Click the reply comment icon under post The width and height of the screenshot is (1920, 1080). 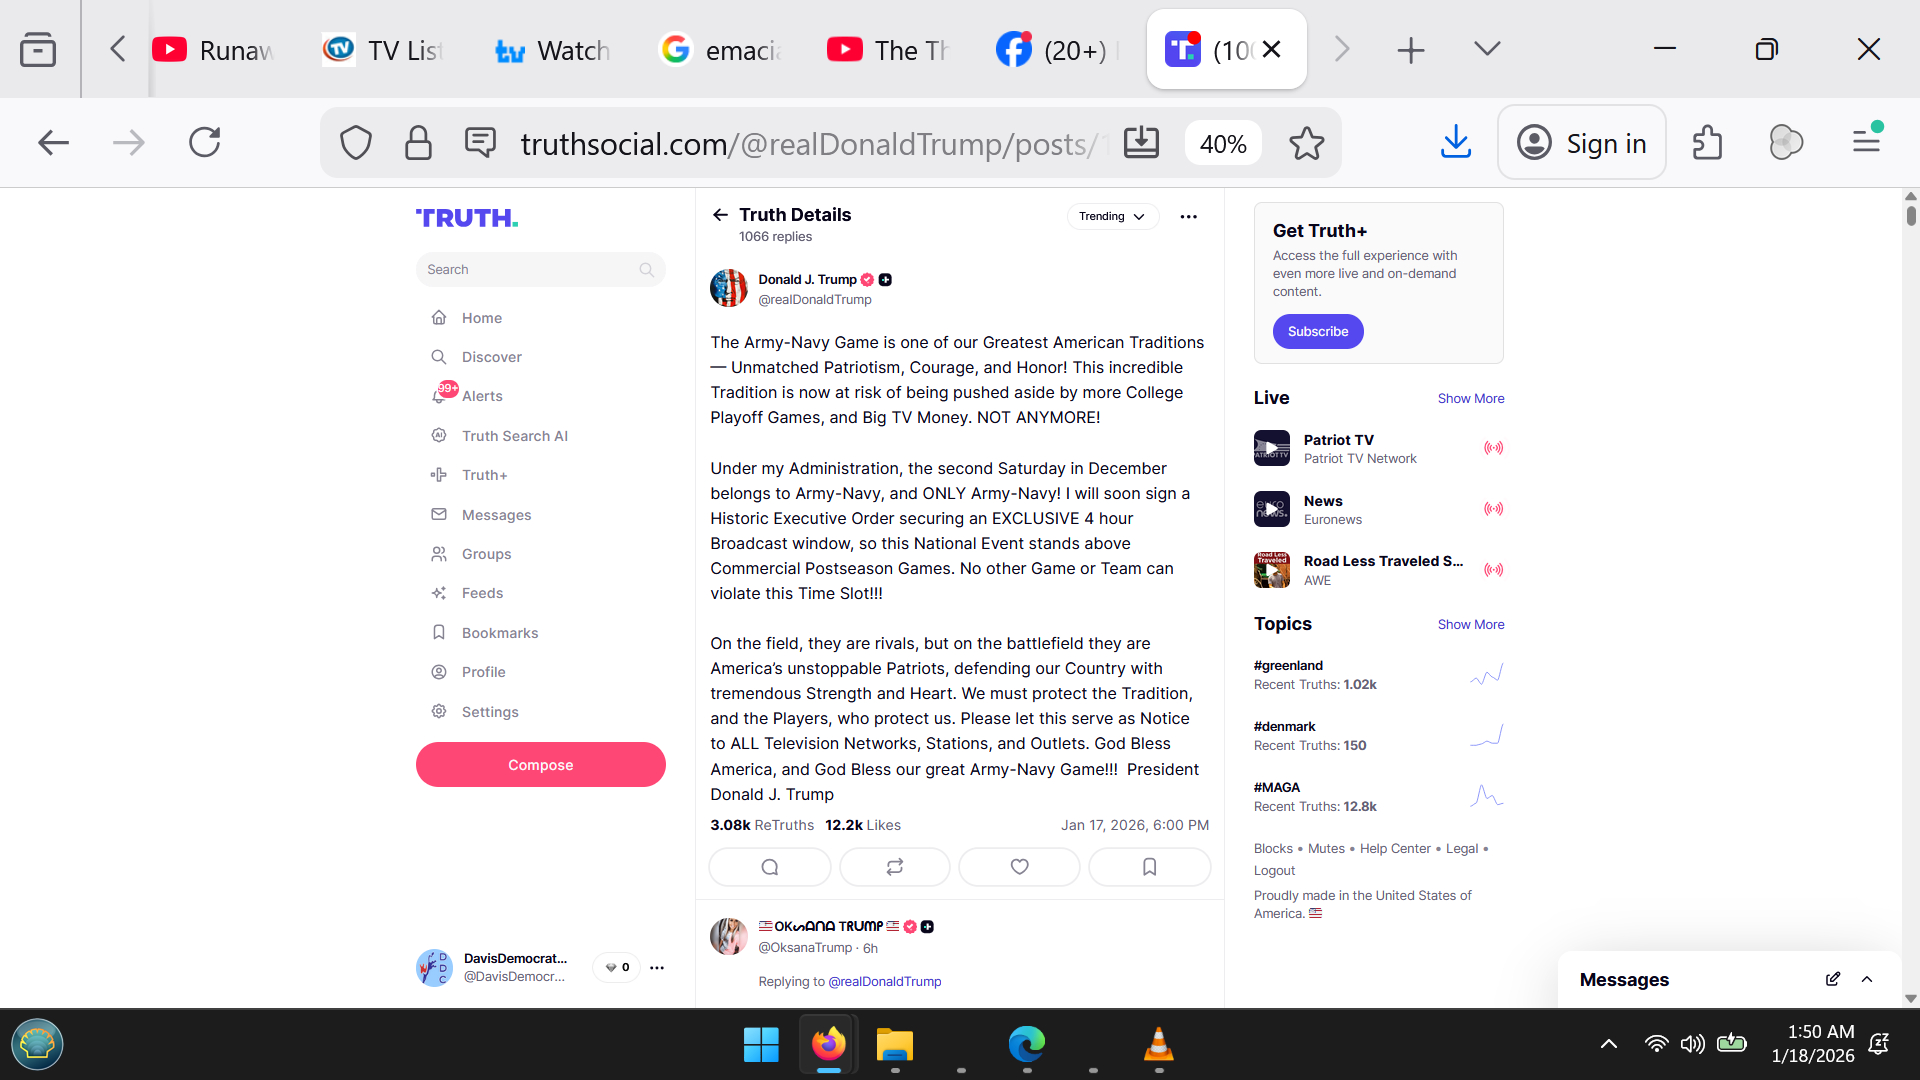coord(769,867)
